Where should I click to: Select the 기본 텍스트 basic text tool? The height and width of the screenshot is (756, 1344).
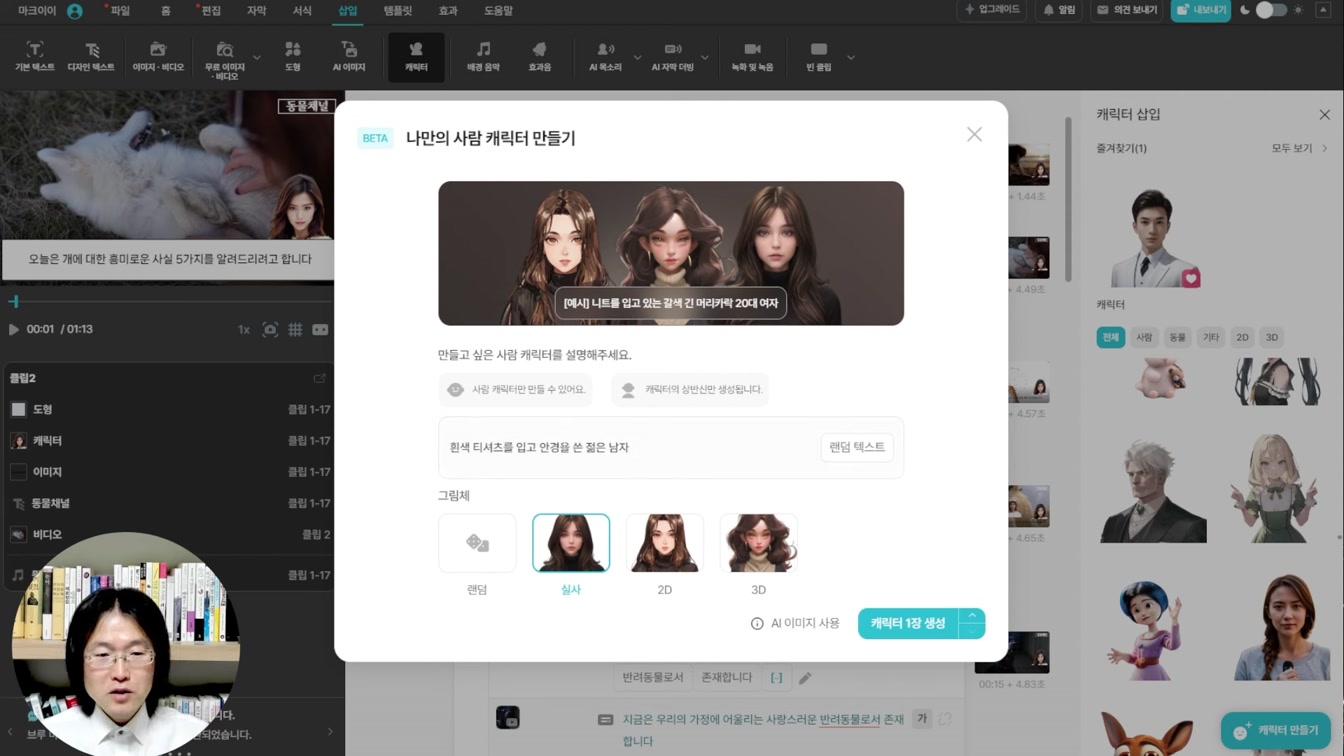pos(35,57)
